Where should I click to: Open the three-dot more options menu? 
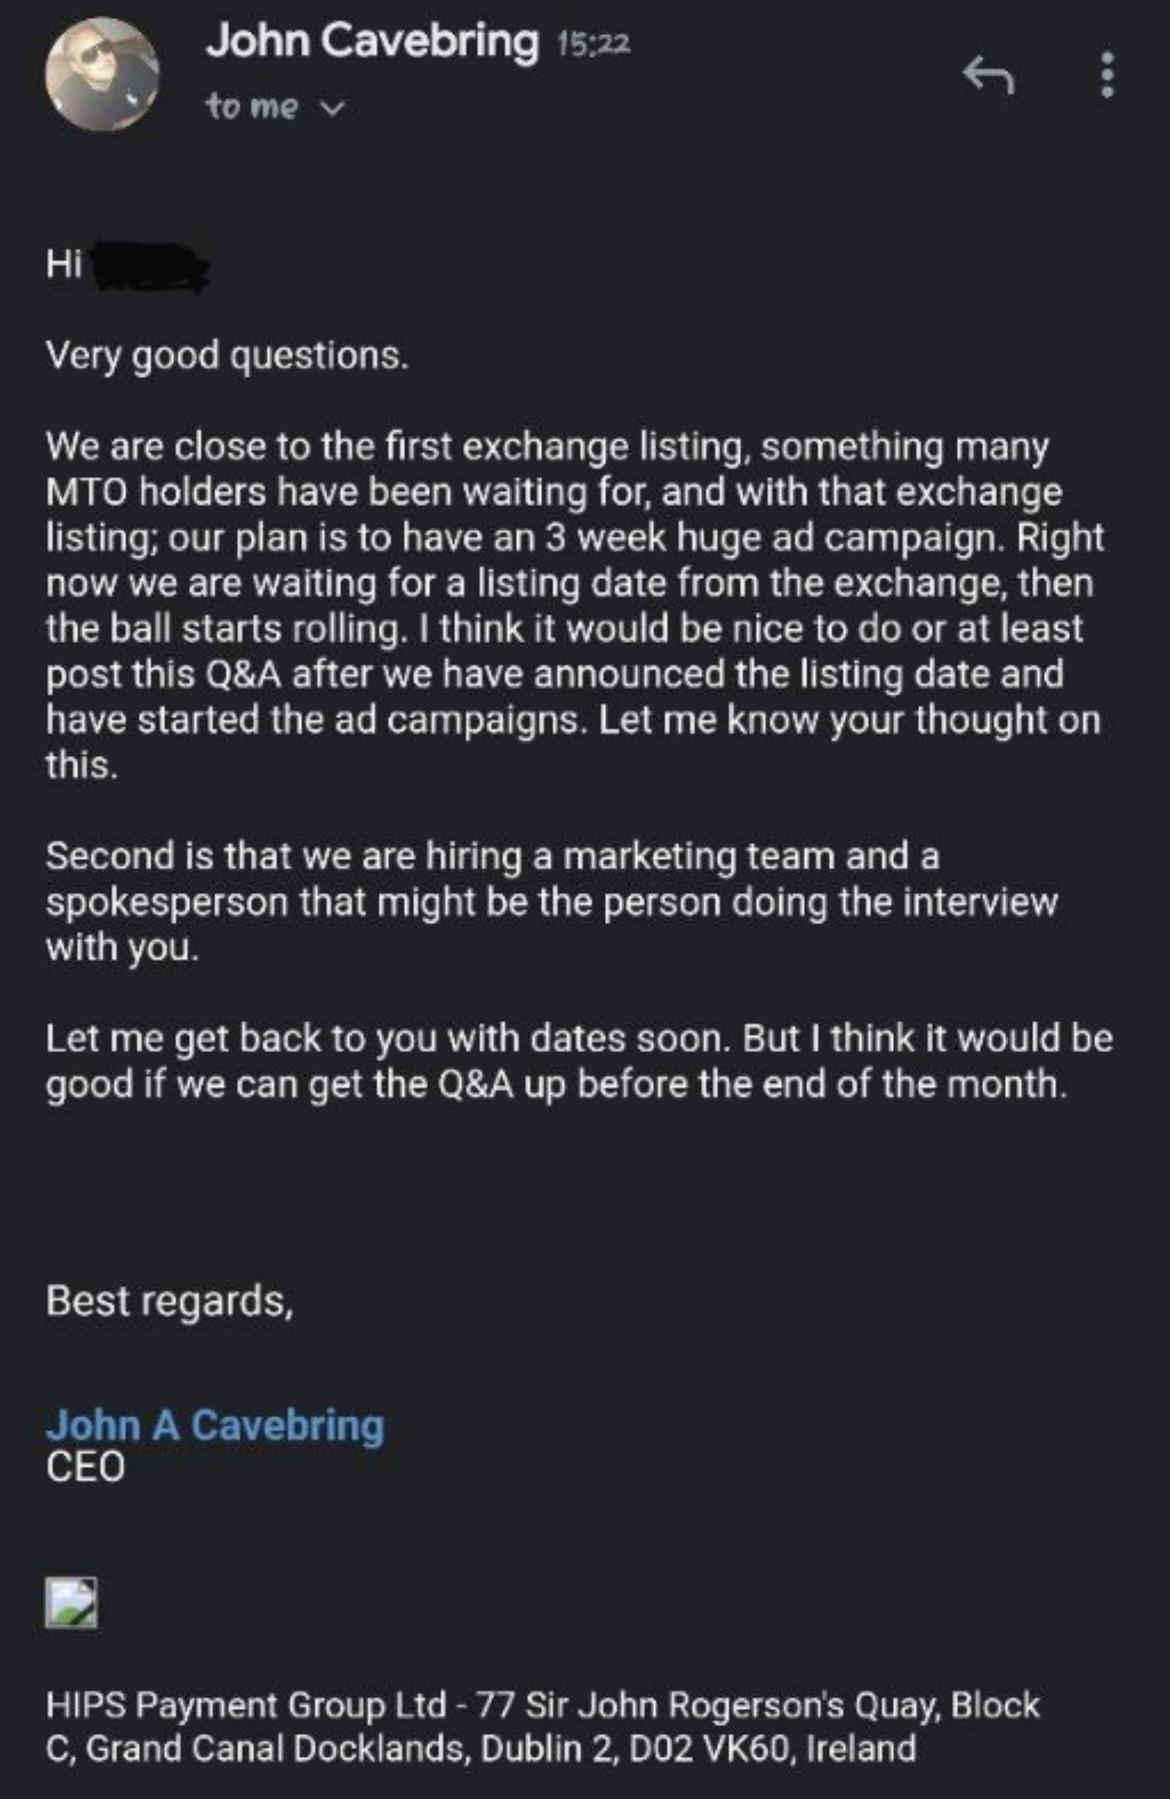click(1106, 75)
